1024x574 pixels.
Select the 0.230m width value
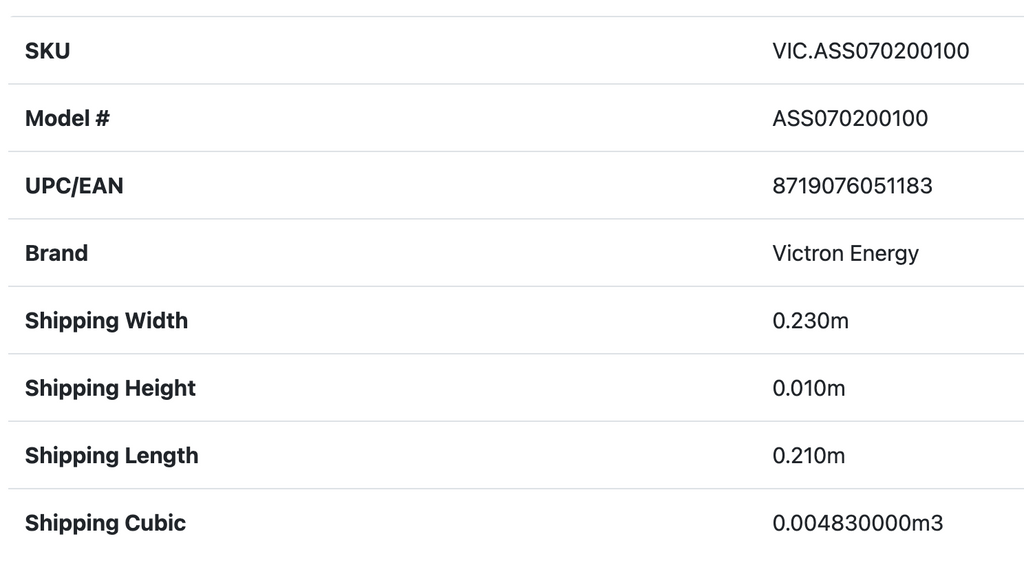[810, 321]
